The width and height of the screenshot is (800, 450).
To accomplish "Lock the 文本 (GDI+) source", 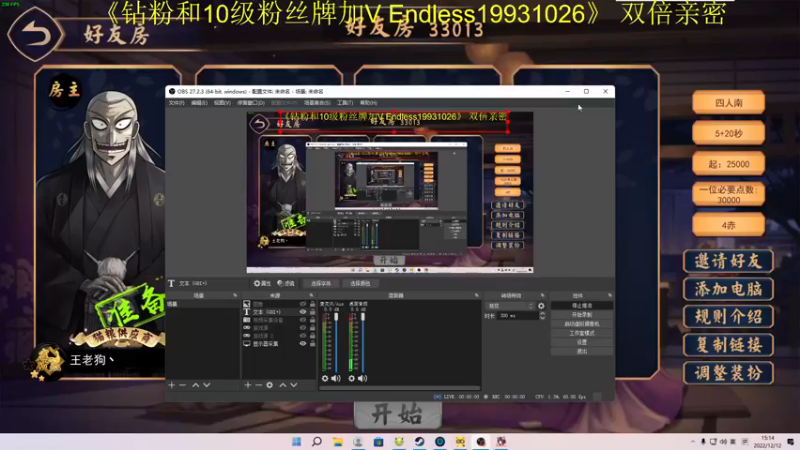I will [x=312, y=312].
